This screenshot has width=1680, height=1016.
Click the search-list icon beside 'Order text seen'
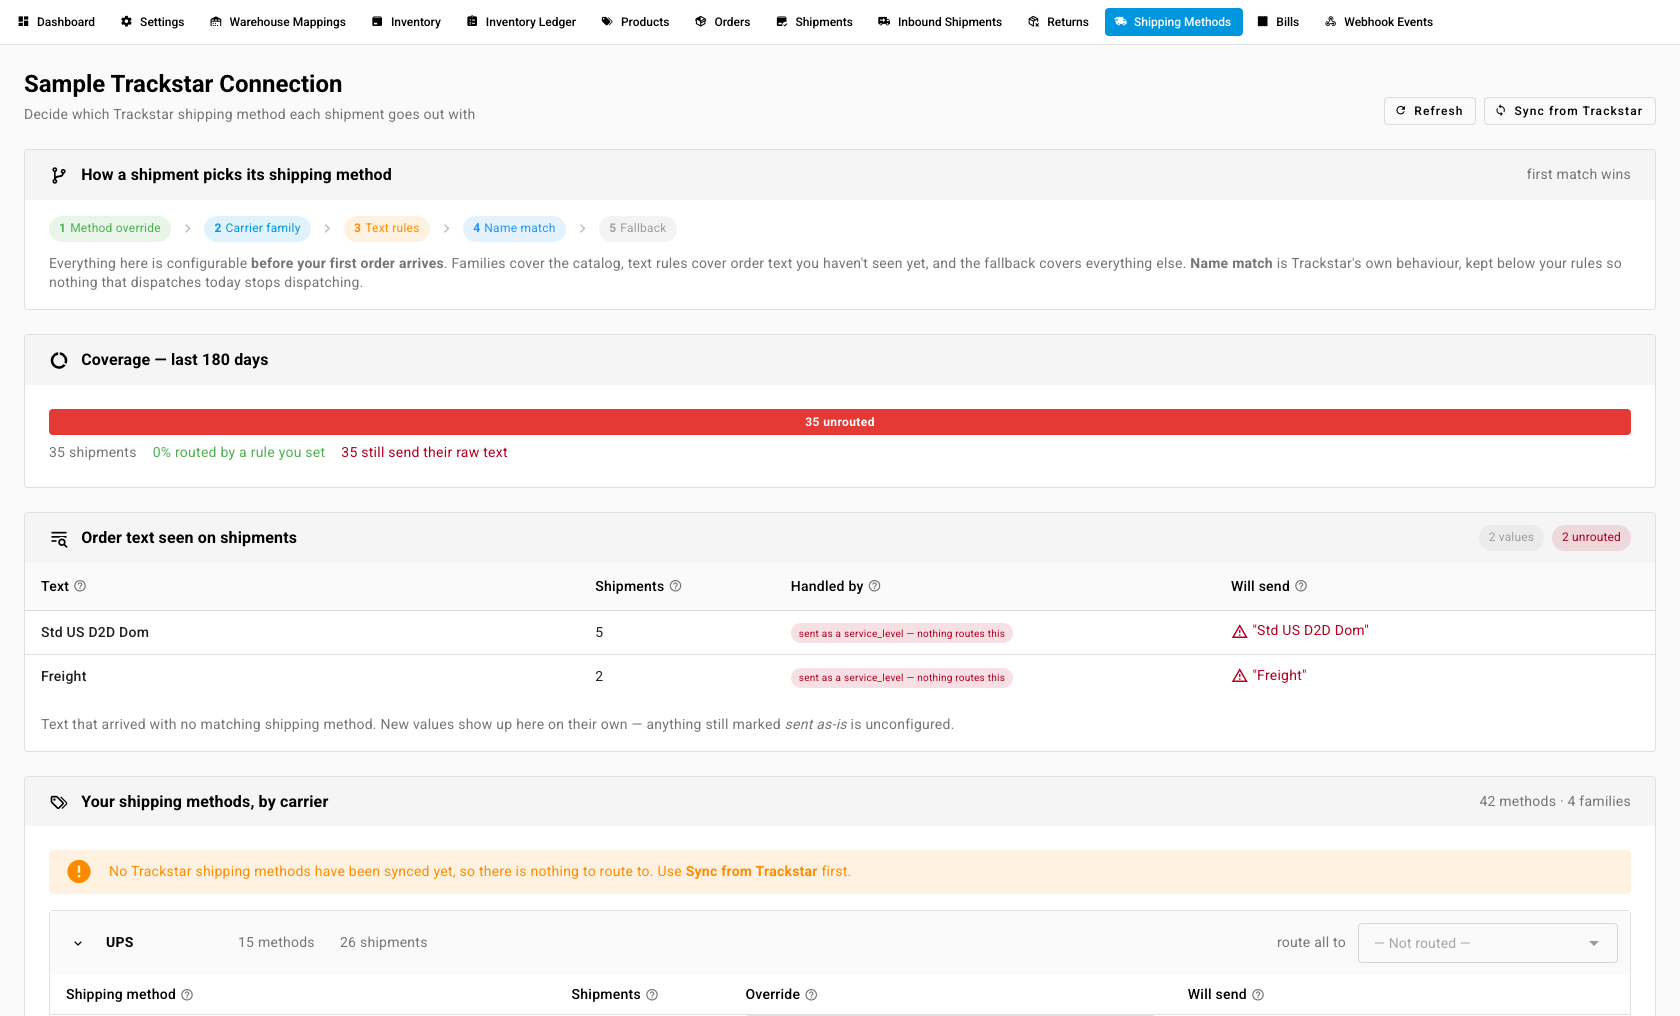pos(59,538)
